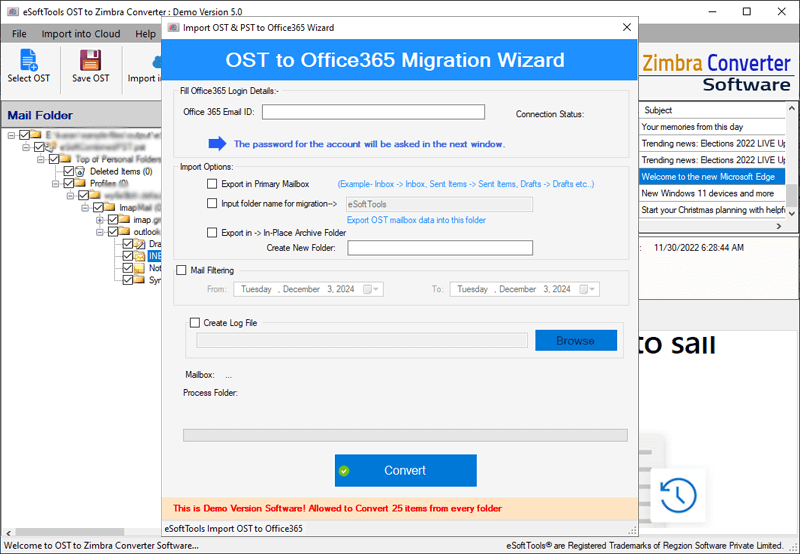
Task: Click the Create New Folder text field
Action: (440, 248)
